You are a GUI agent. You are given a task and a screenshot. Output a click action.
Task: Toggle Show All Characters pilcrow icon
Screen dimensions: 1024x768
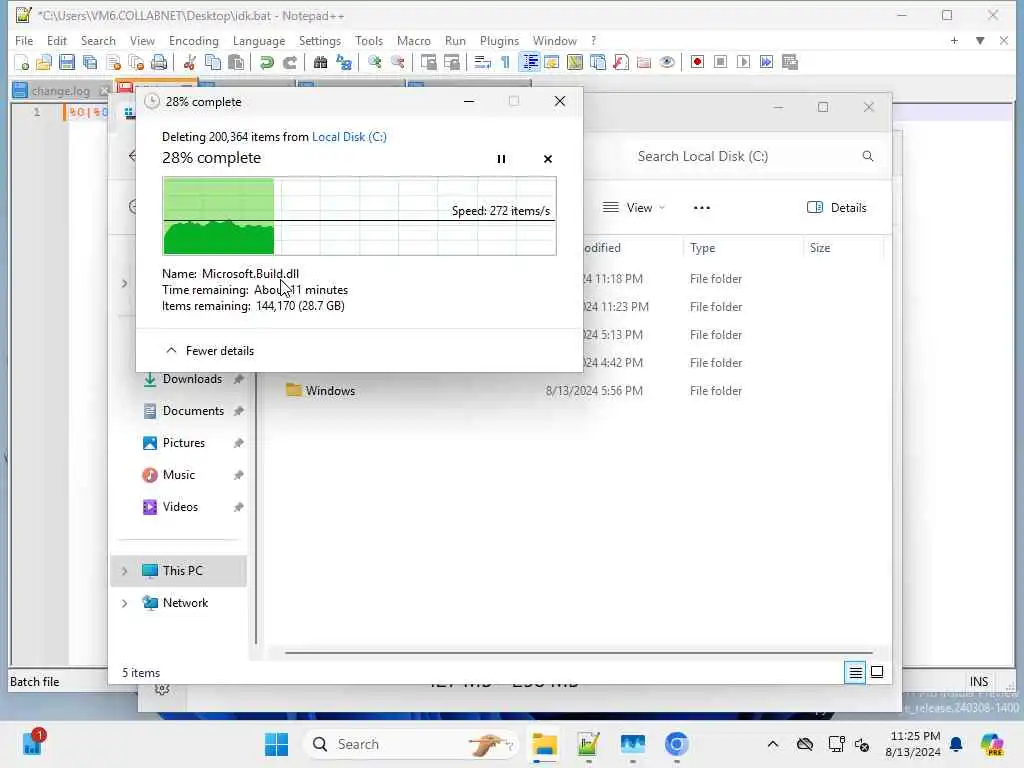pos(505,62)
